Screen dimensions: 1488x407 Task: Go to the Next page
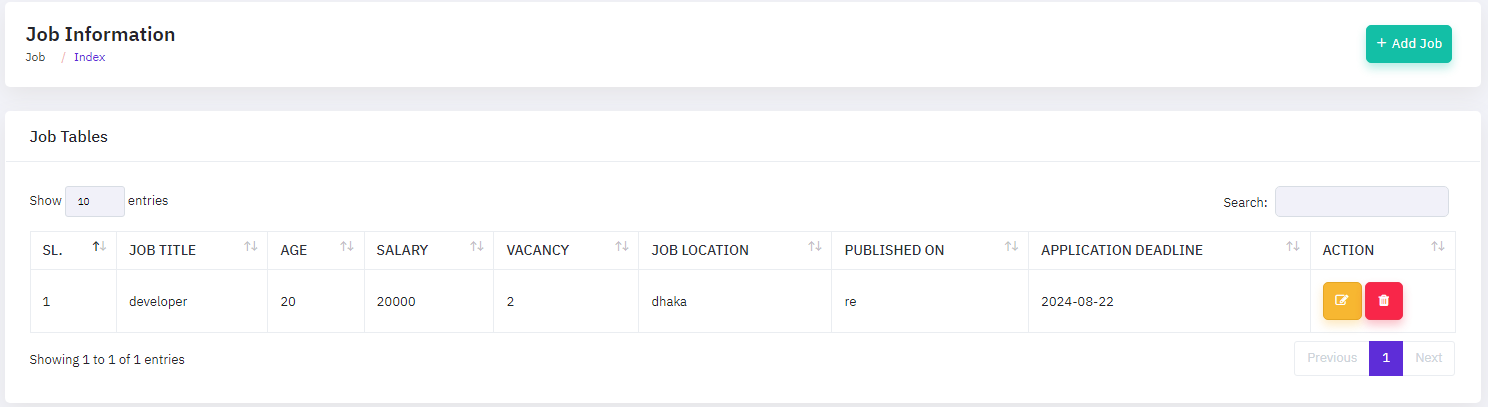[x=1428, y=358]
